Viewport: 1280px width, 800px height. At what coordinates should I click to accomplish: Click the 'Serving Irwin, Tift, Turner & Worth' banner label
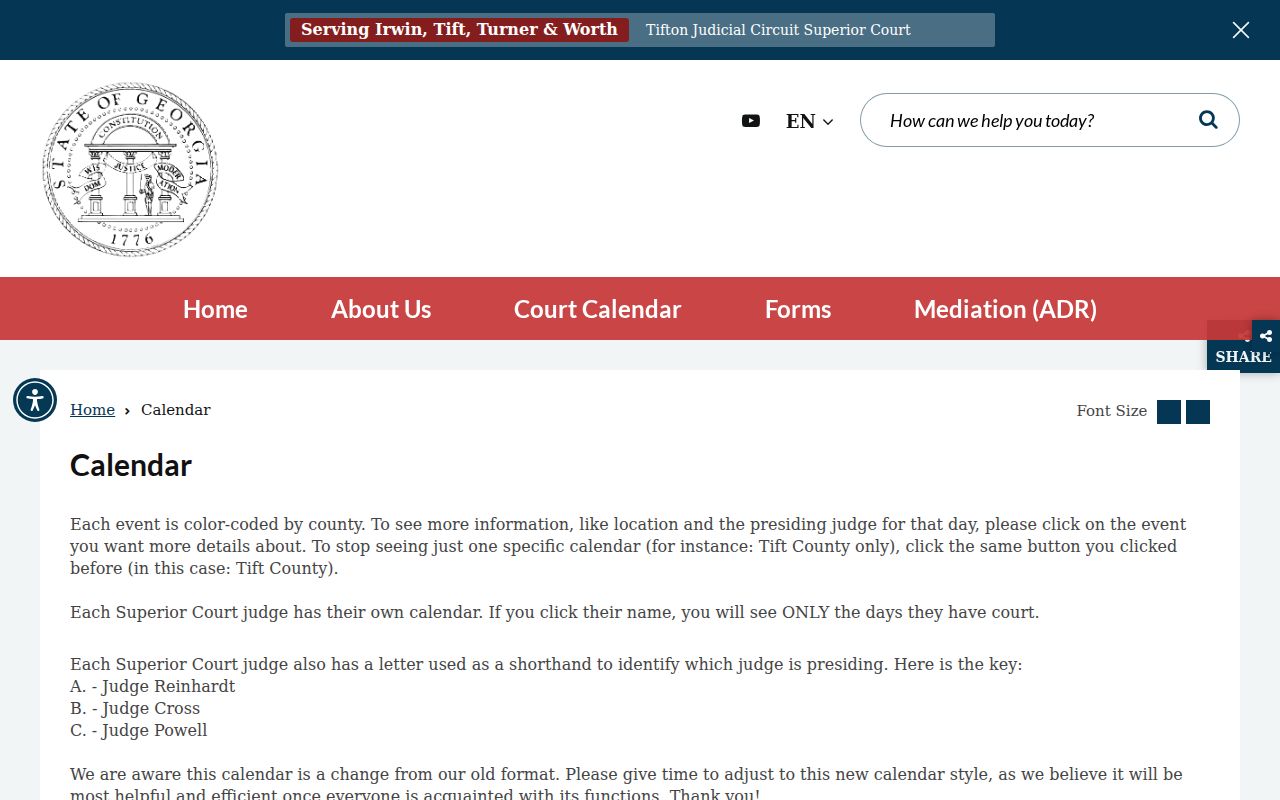coord(459,30)
